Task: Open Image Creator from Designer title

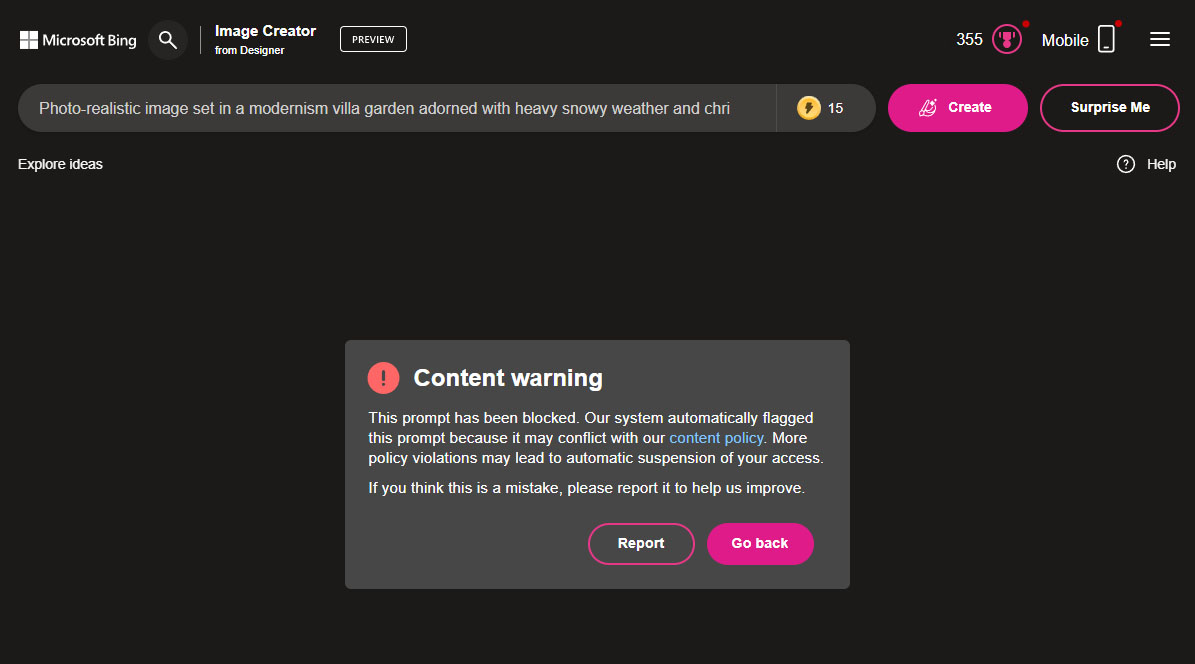Action: [x=265, y=40]
